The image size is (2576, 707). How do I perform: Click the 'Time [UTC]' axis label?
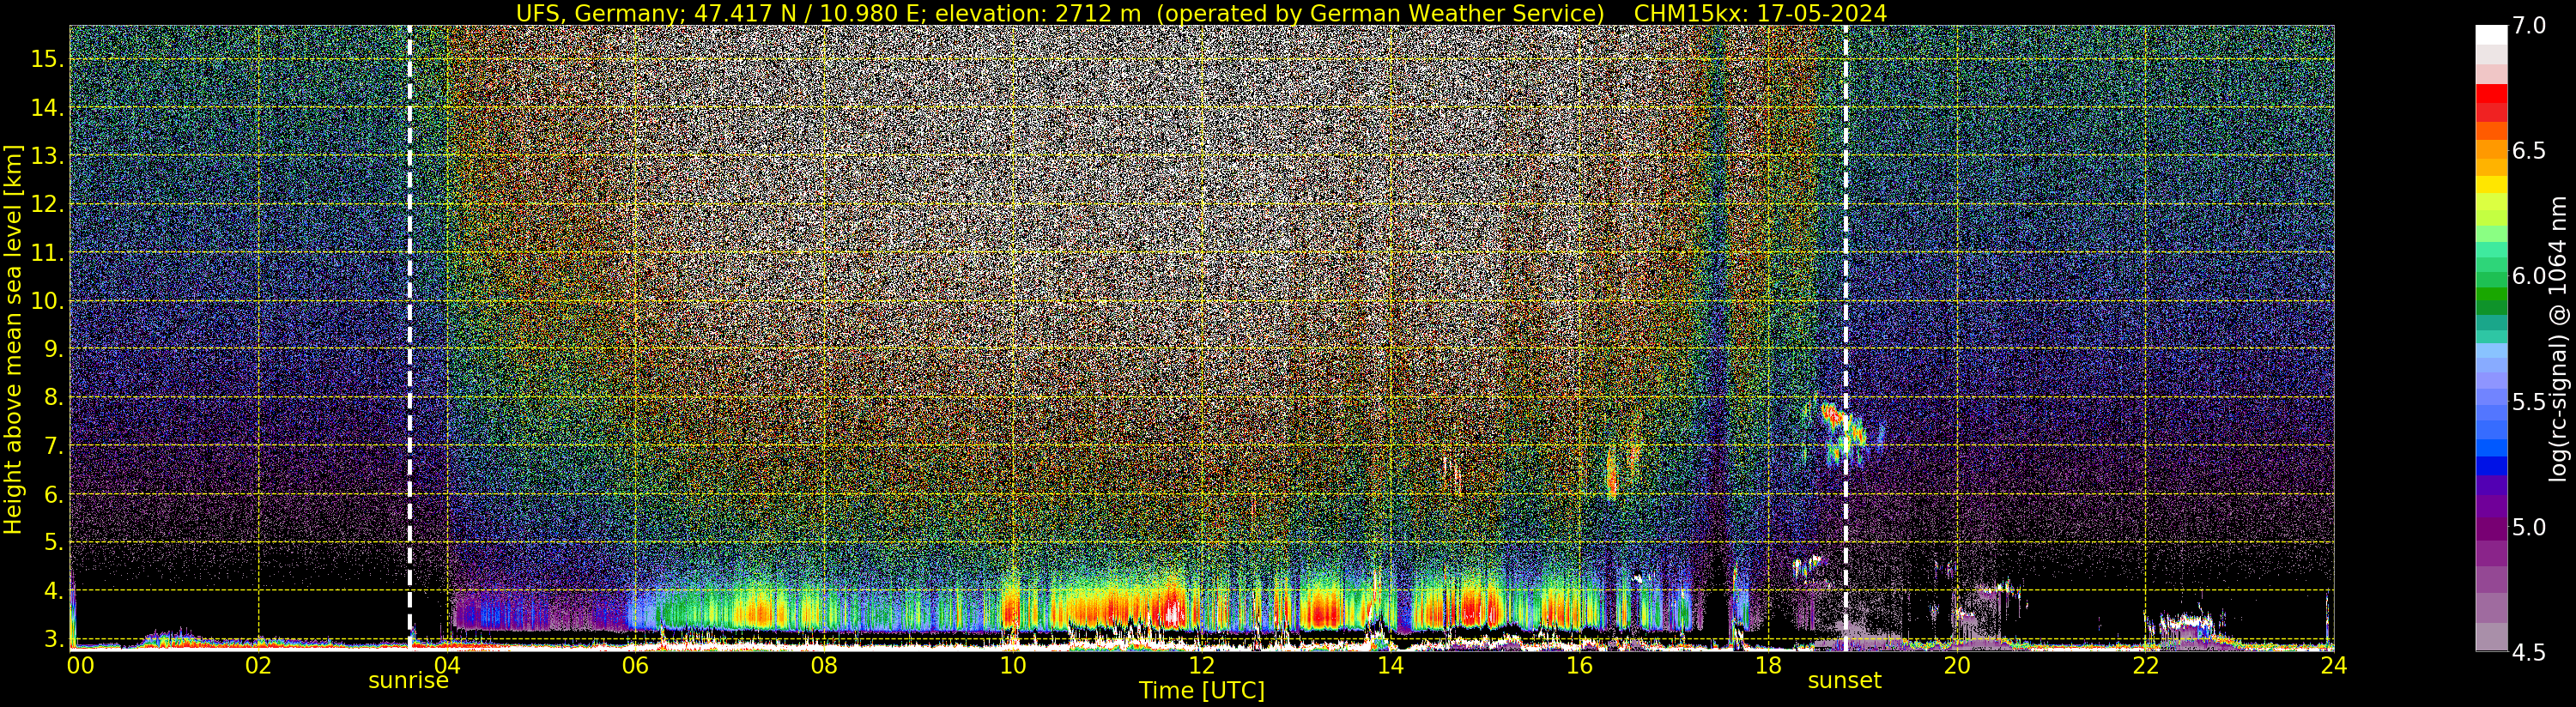coord(1201,691)
